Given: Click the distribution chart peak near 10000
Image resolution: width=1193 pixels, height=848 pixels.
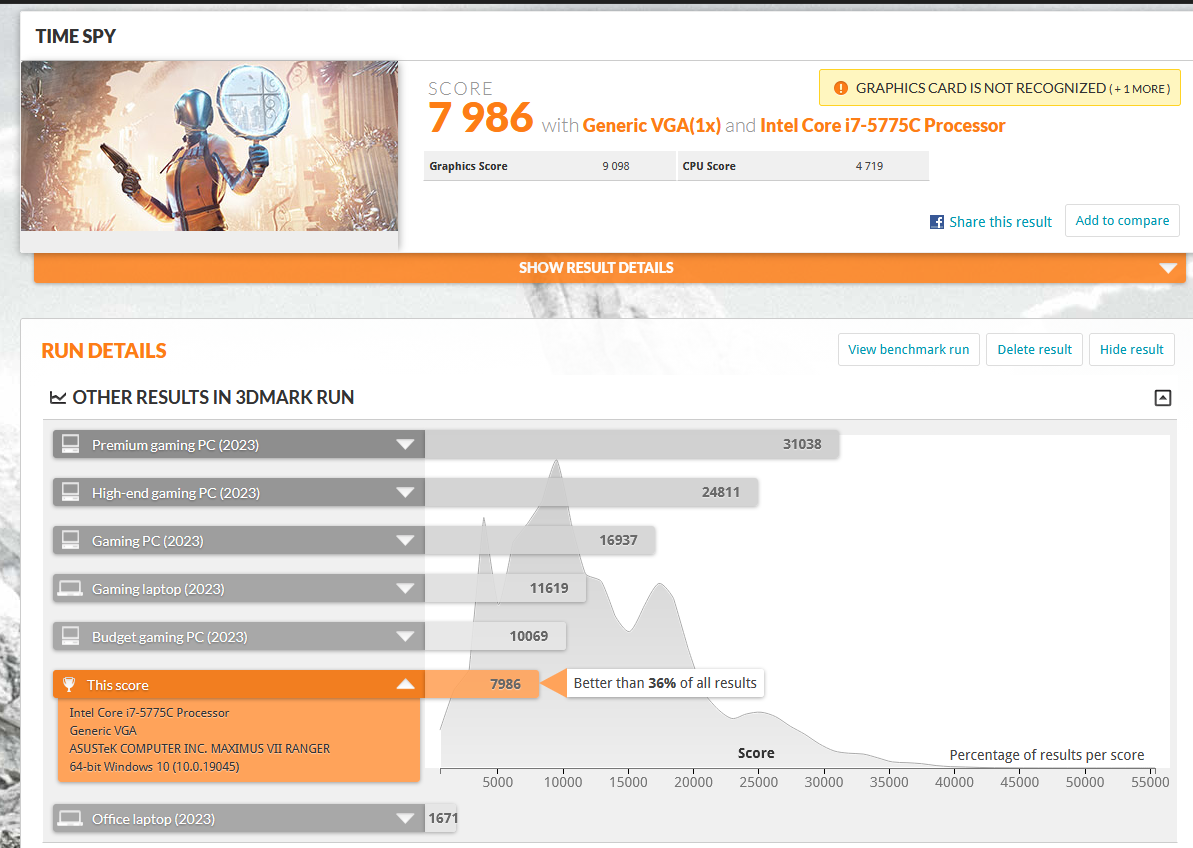Looking at the screenshot, I should (556, 463).
